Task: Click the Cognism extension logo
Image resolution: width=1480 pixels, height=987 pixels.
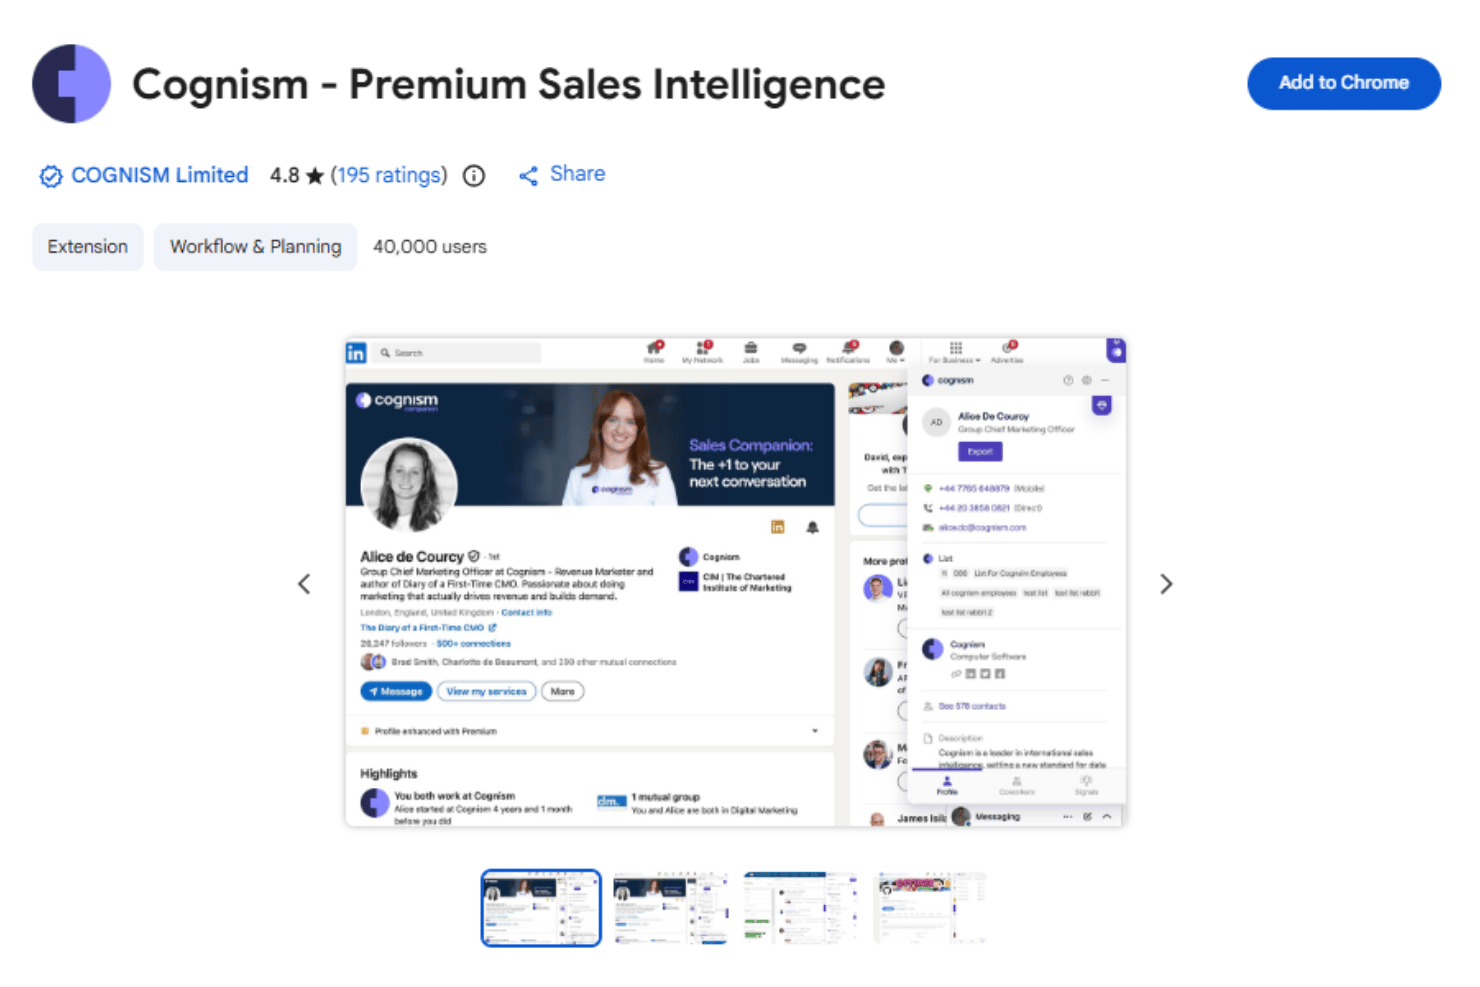Action: point(71,84)
